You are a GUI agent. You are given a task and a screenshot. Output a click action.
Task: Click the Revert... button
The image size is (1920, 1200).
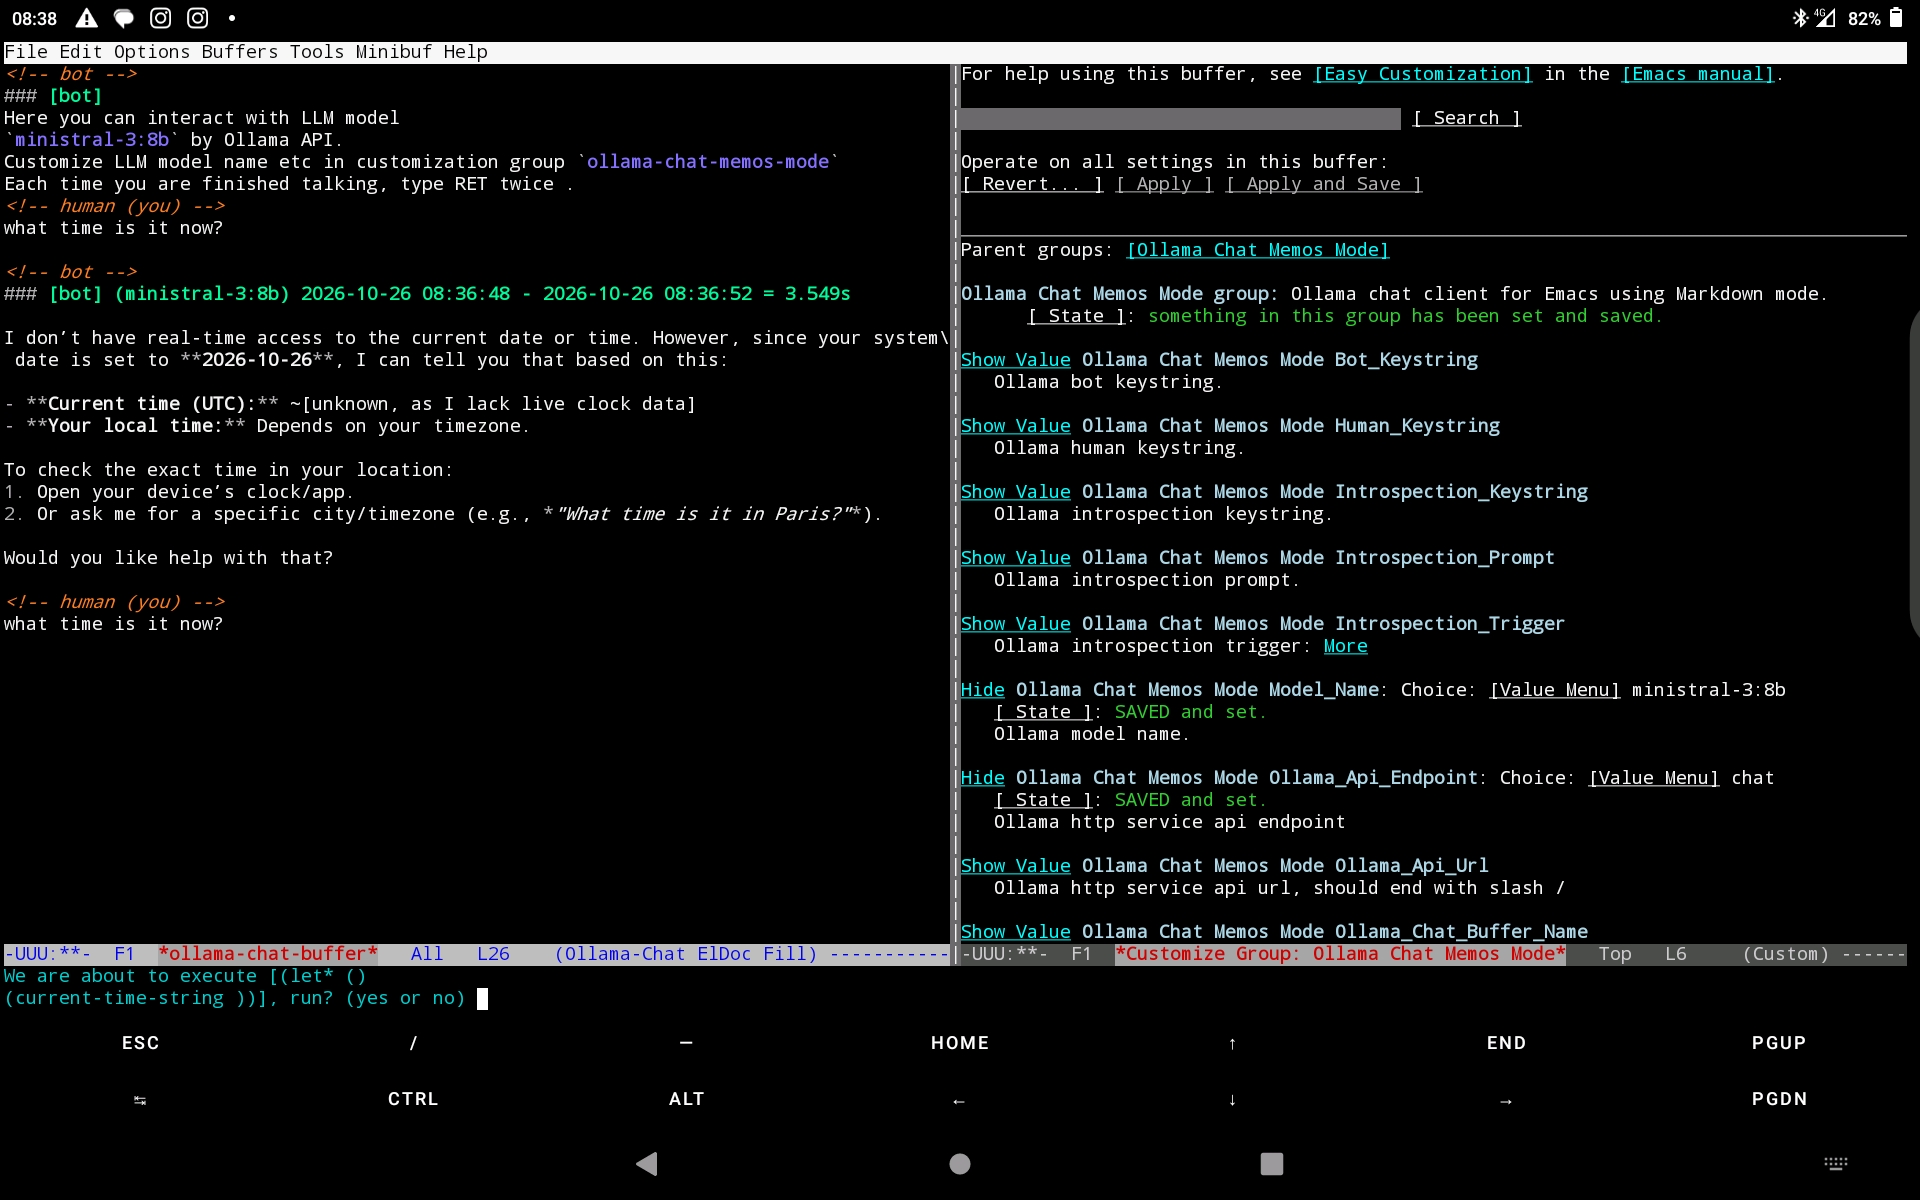1031,184
